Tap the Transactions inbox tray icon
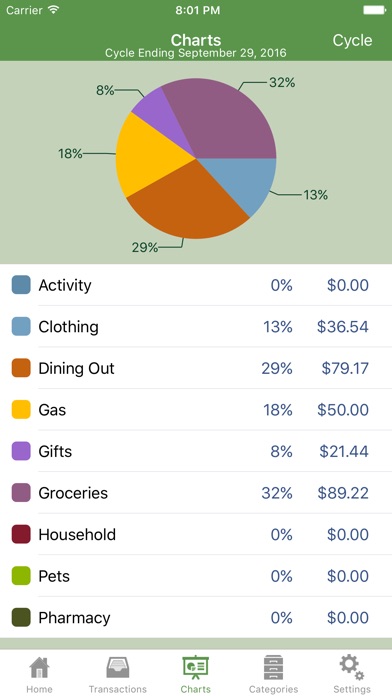 coord(118,667)
